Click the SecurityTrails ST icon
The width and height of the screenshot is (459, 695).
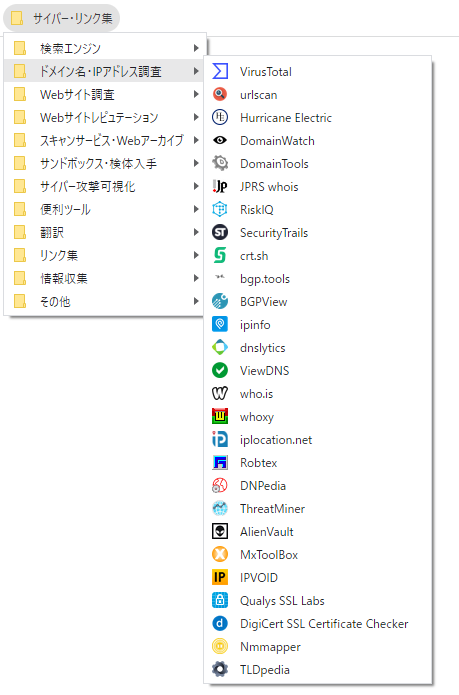pos(220,233)
